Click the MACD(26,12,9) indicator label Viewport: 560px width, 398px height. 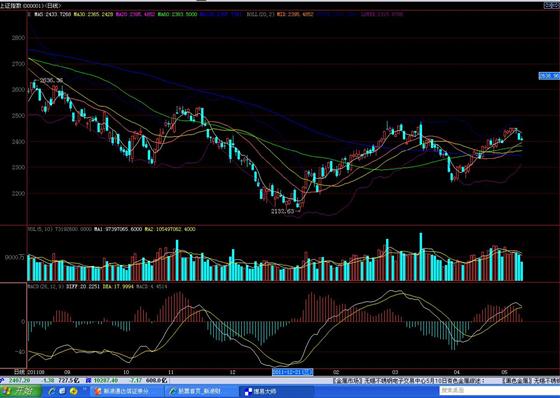(x=46, y=287)
